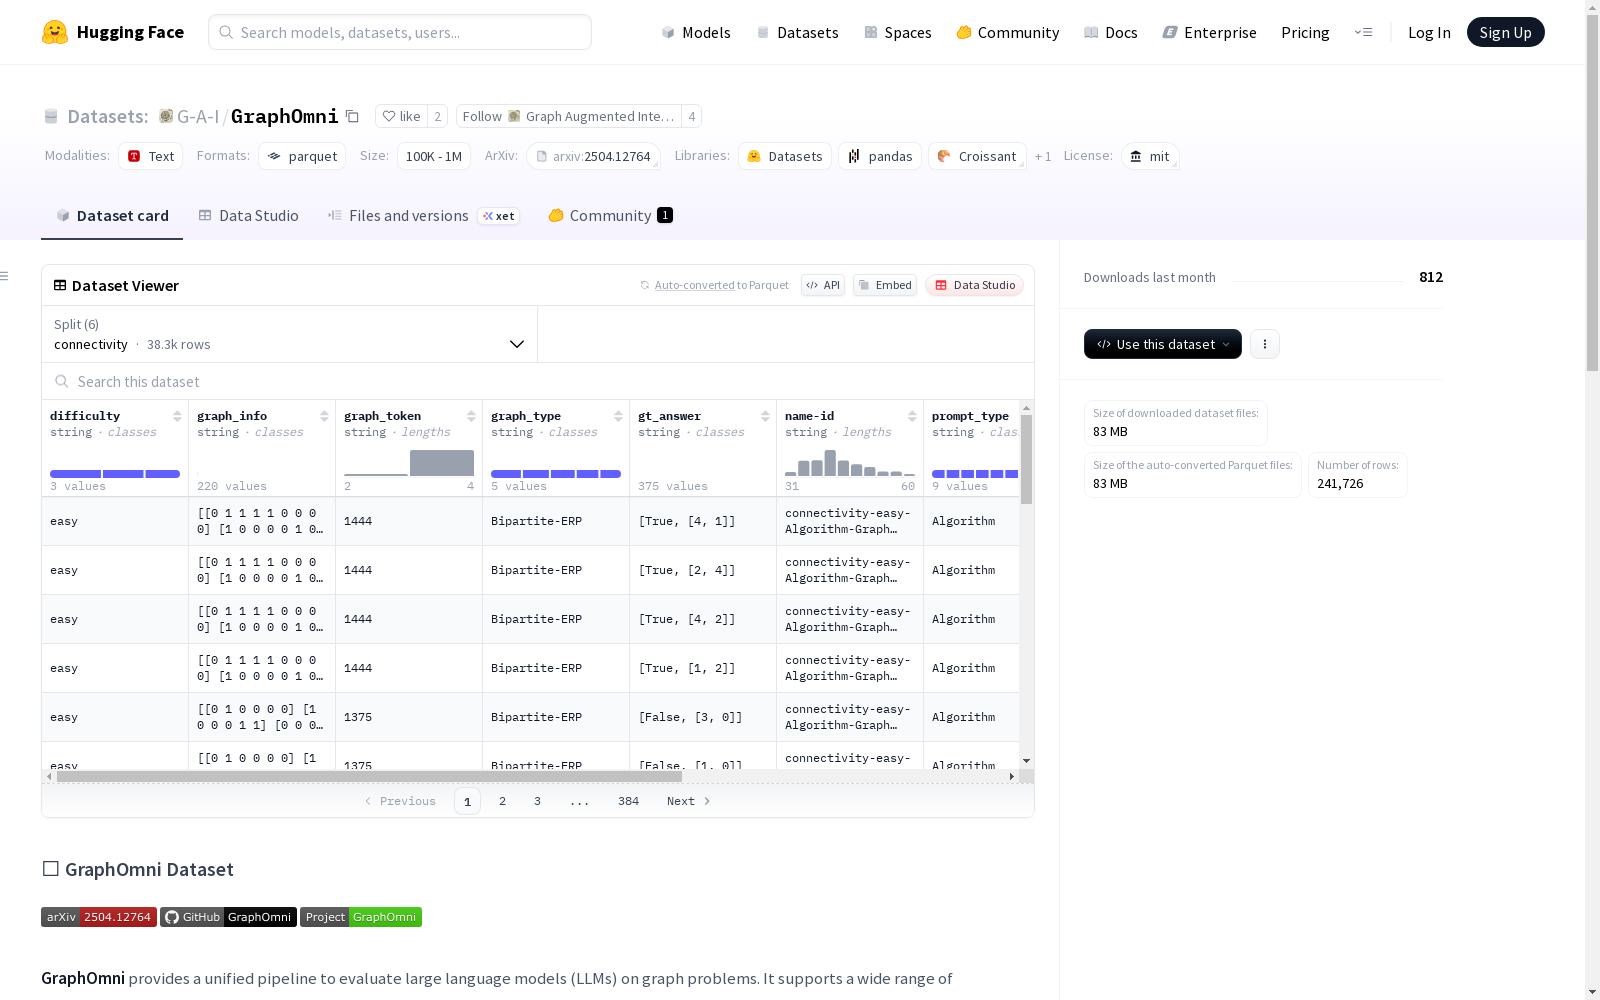Open the Split connectivity dropdown
The height and width of the screenshot is (1000, 1600).
point(289,334)
